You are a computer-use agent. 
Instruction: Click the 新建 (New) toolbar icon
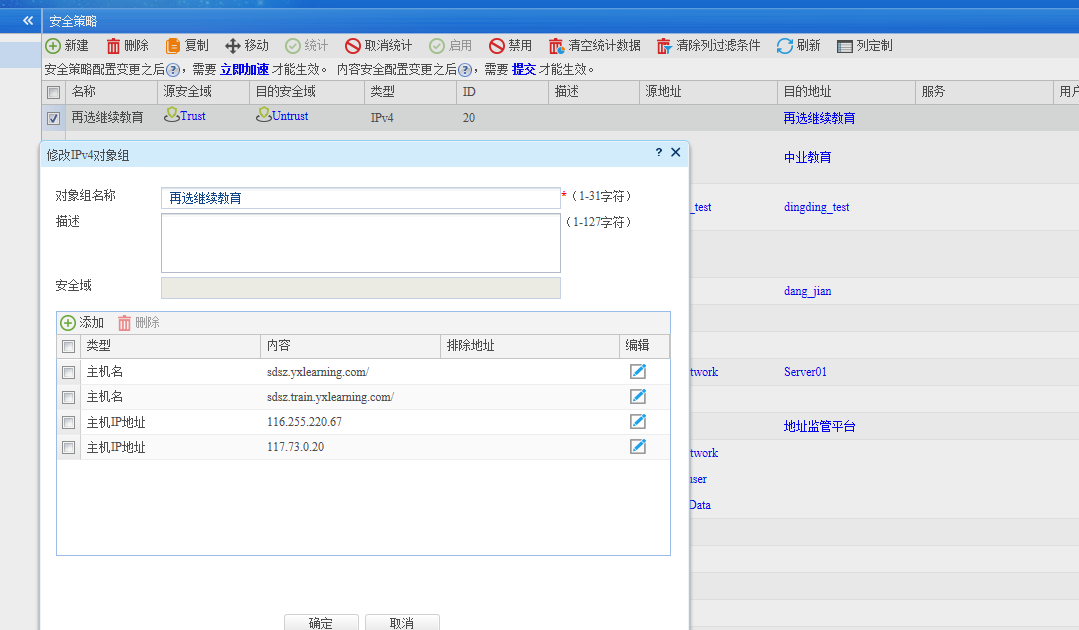click(53, 46)
